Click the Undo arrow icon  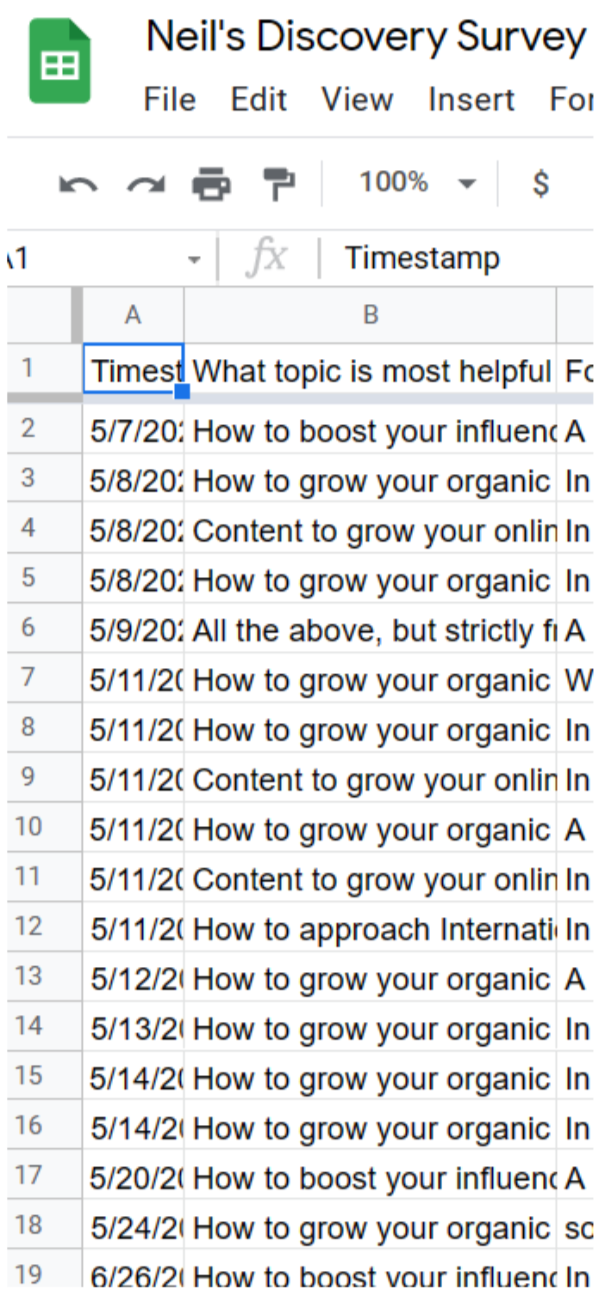tap(77, 184)
